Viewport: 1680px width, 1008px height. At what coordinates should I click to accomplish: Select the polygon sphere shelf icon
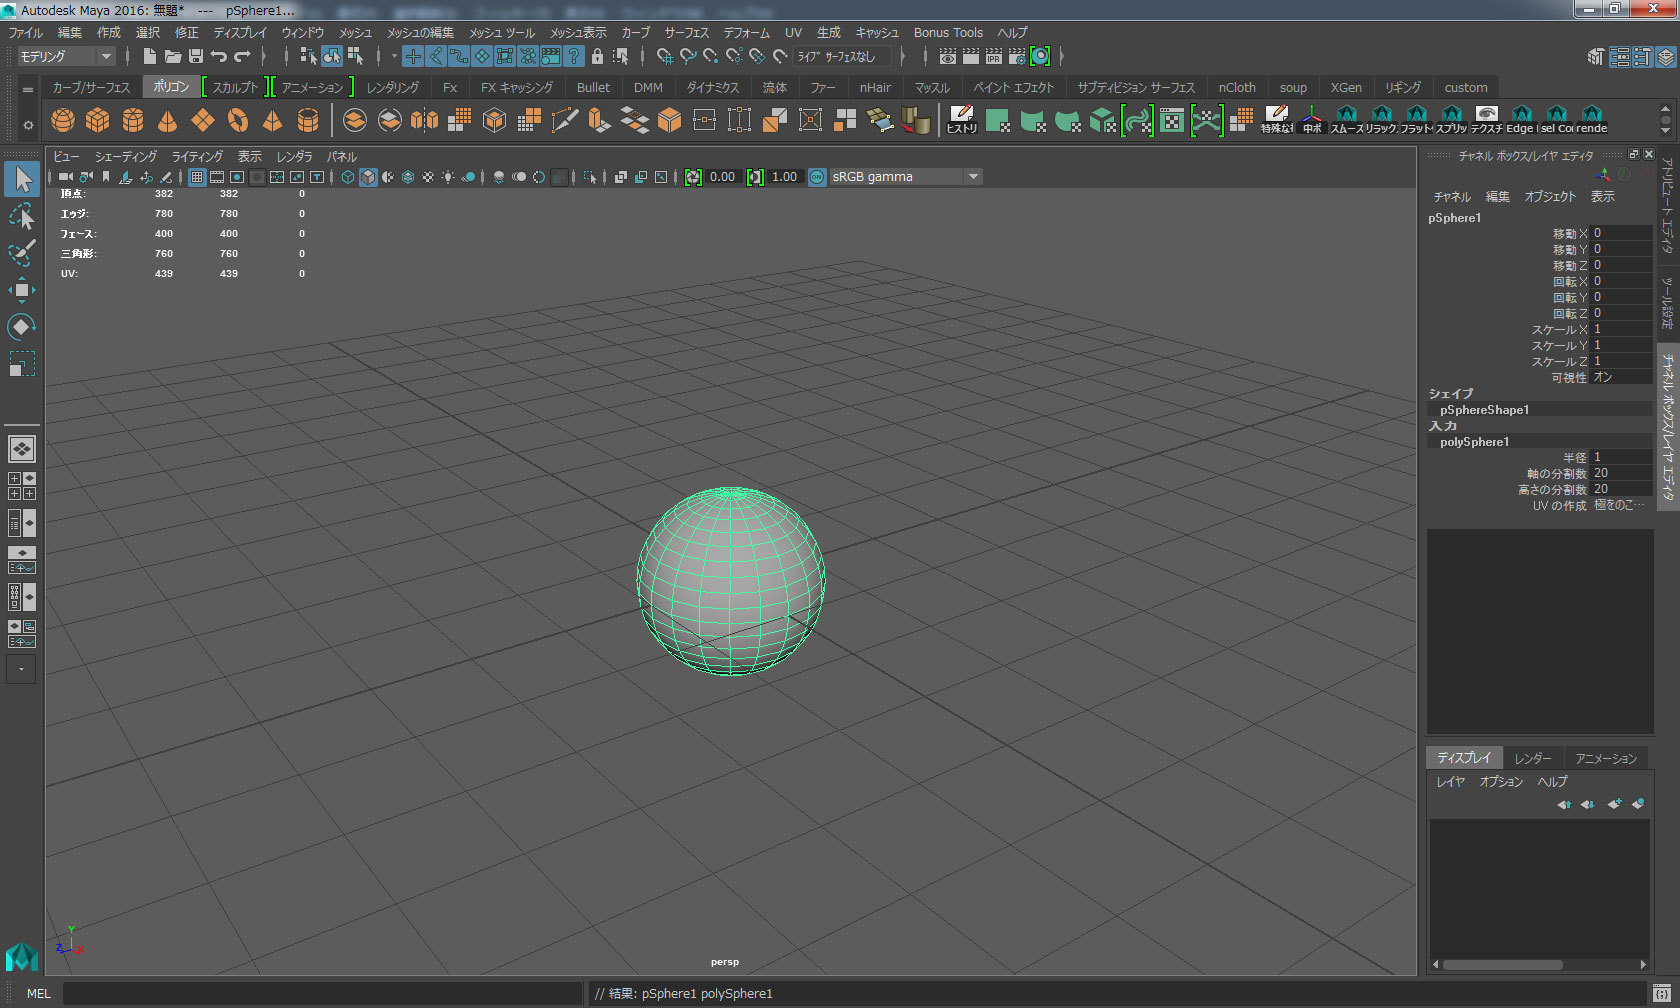[x=63, y=121]
